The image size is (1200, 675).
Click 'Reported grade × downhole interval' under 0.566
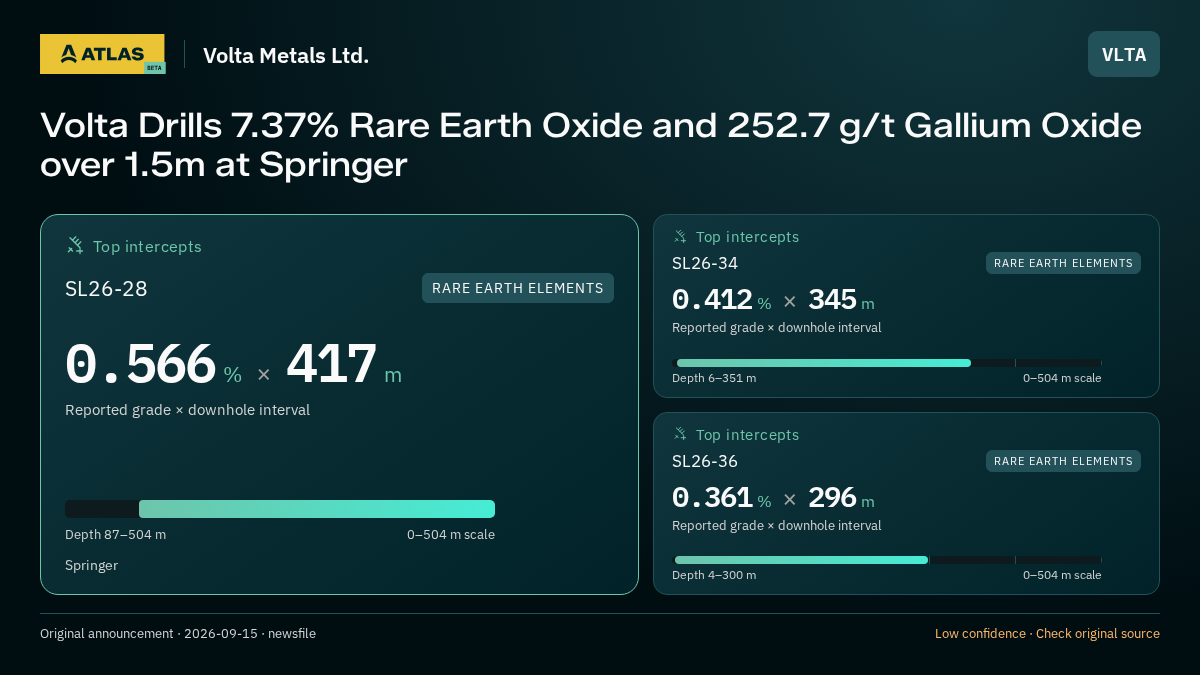pos(187,410)
